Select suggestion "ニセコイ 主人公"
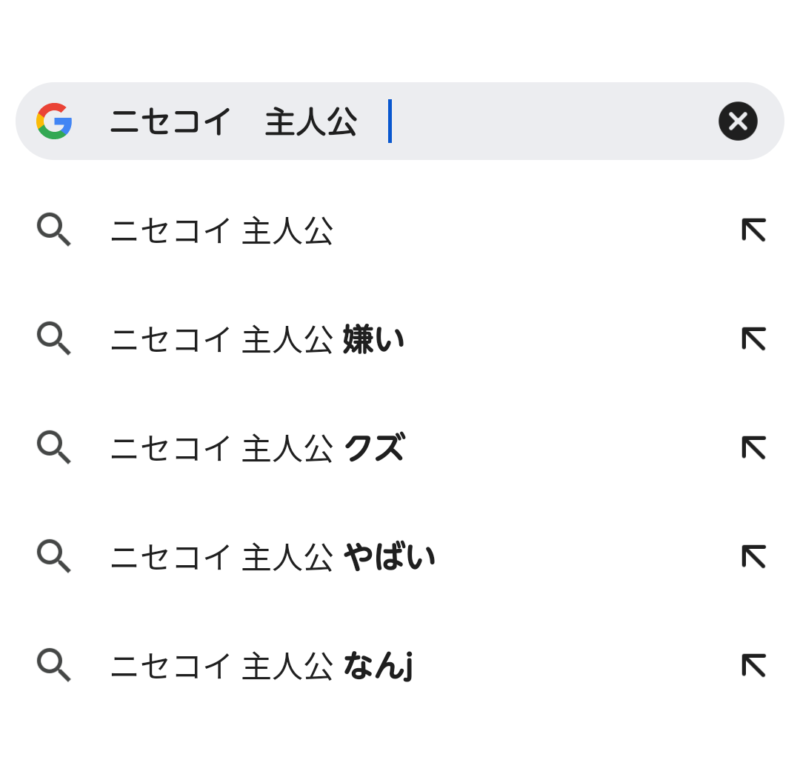Viewport: 800px width, 757px height. click(x=222, y=232)
